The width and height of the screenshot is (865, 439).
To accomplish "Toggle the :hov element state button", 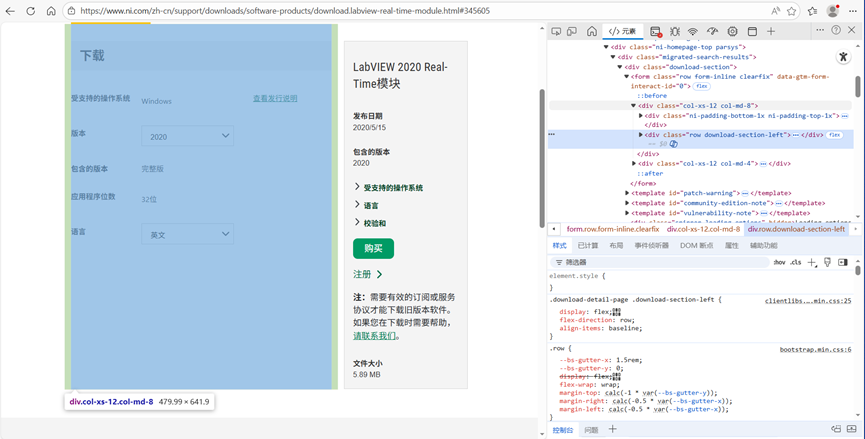I will [x=779, y=263].
